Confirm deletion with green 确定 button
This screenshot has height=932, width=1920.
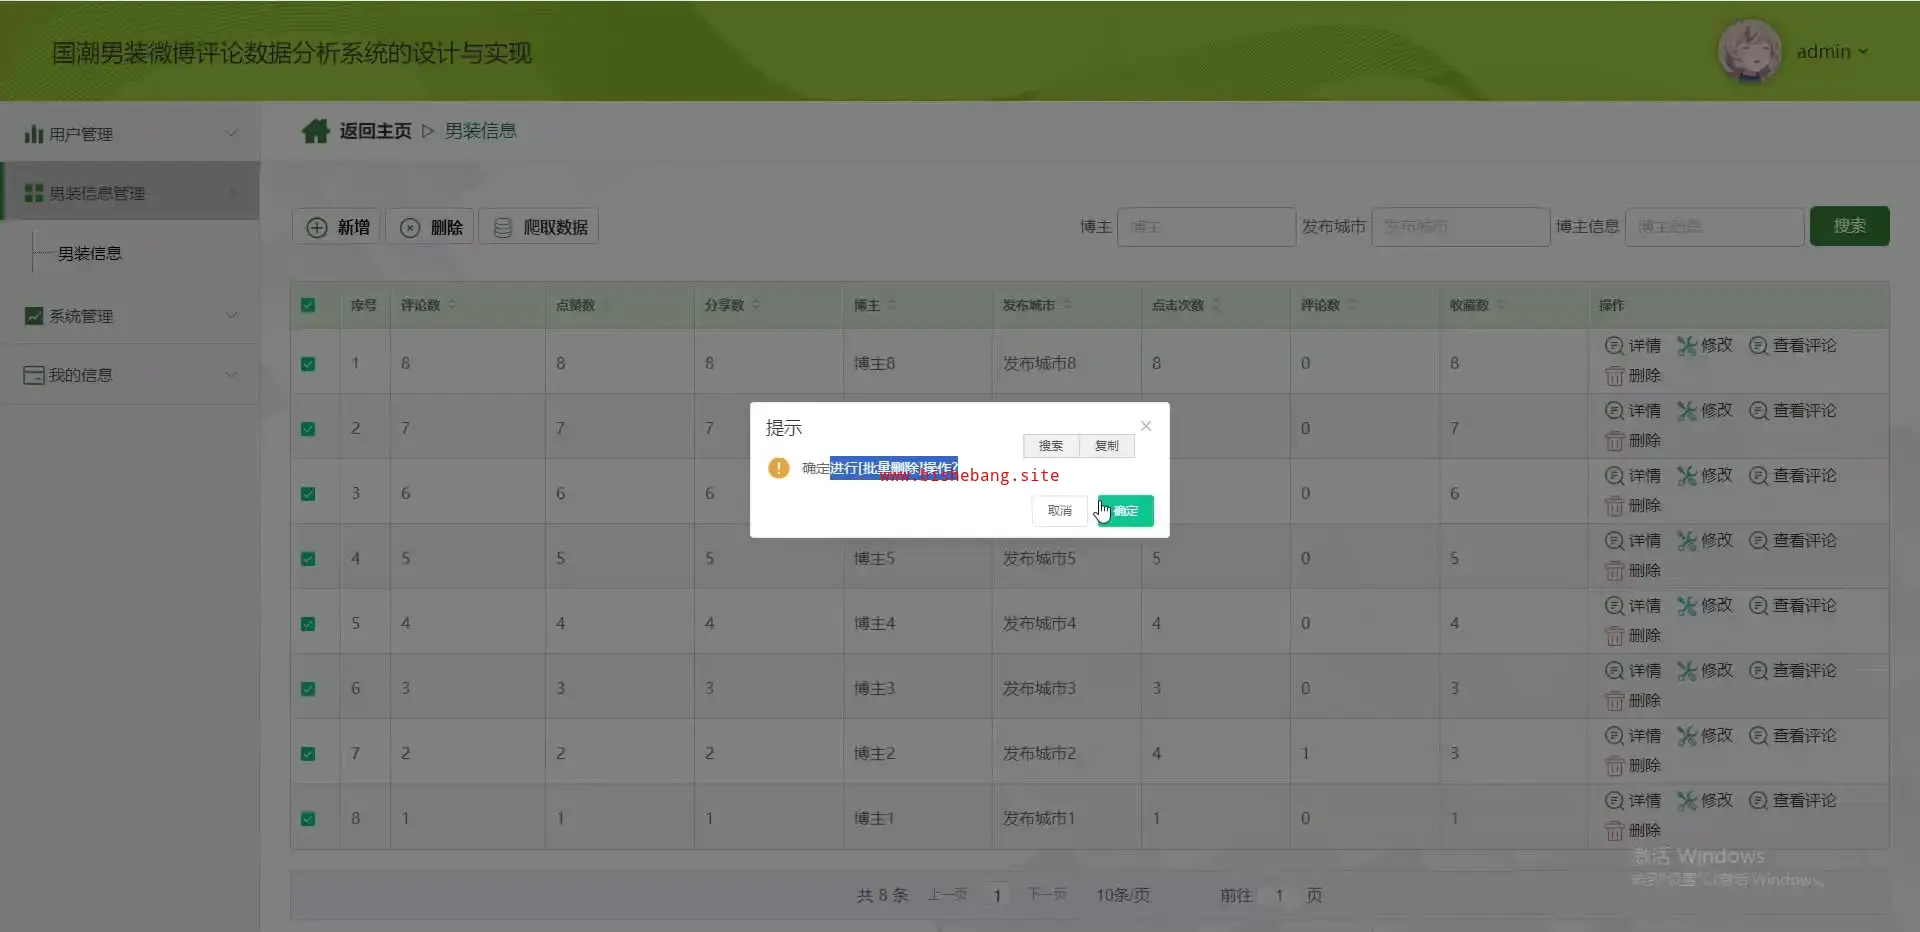click(1126, 511)
